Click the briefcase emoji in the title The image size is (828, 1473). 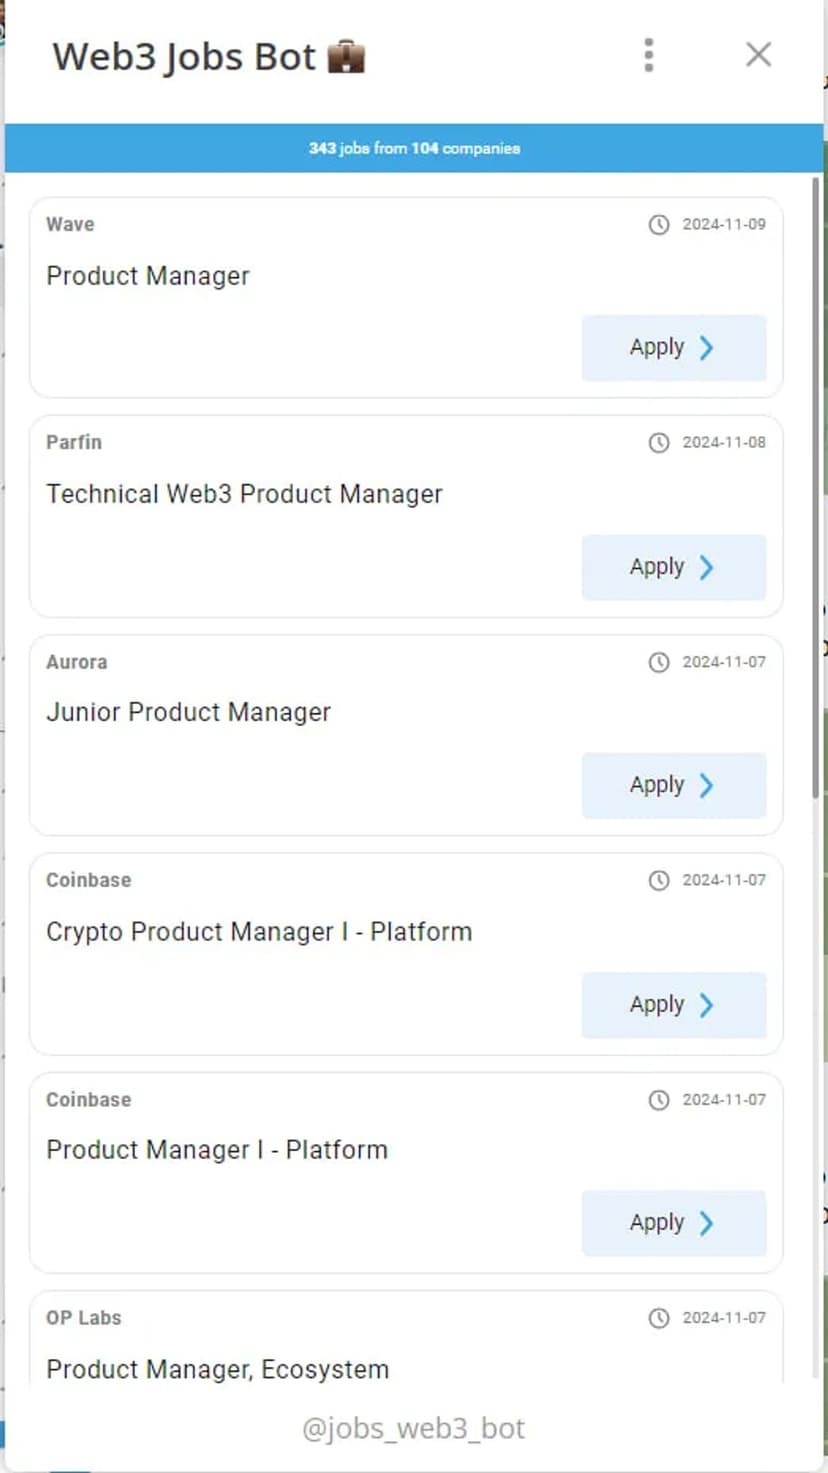(346, 57)
